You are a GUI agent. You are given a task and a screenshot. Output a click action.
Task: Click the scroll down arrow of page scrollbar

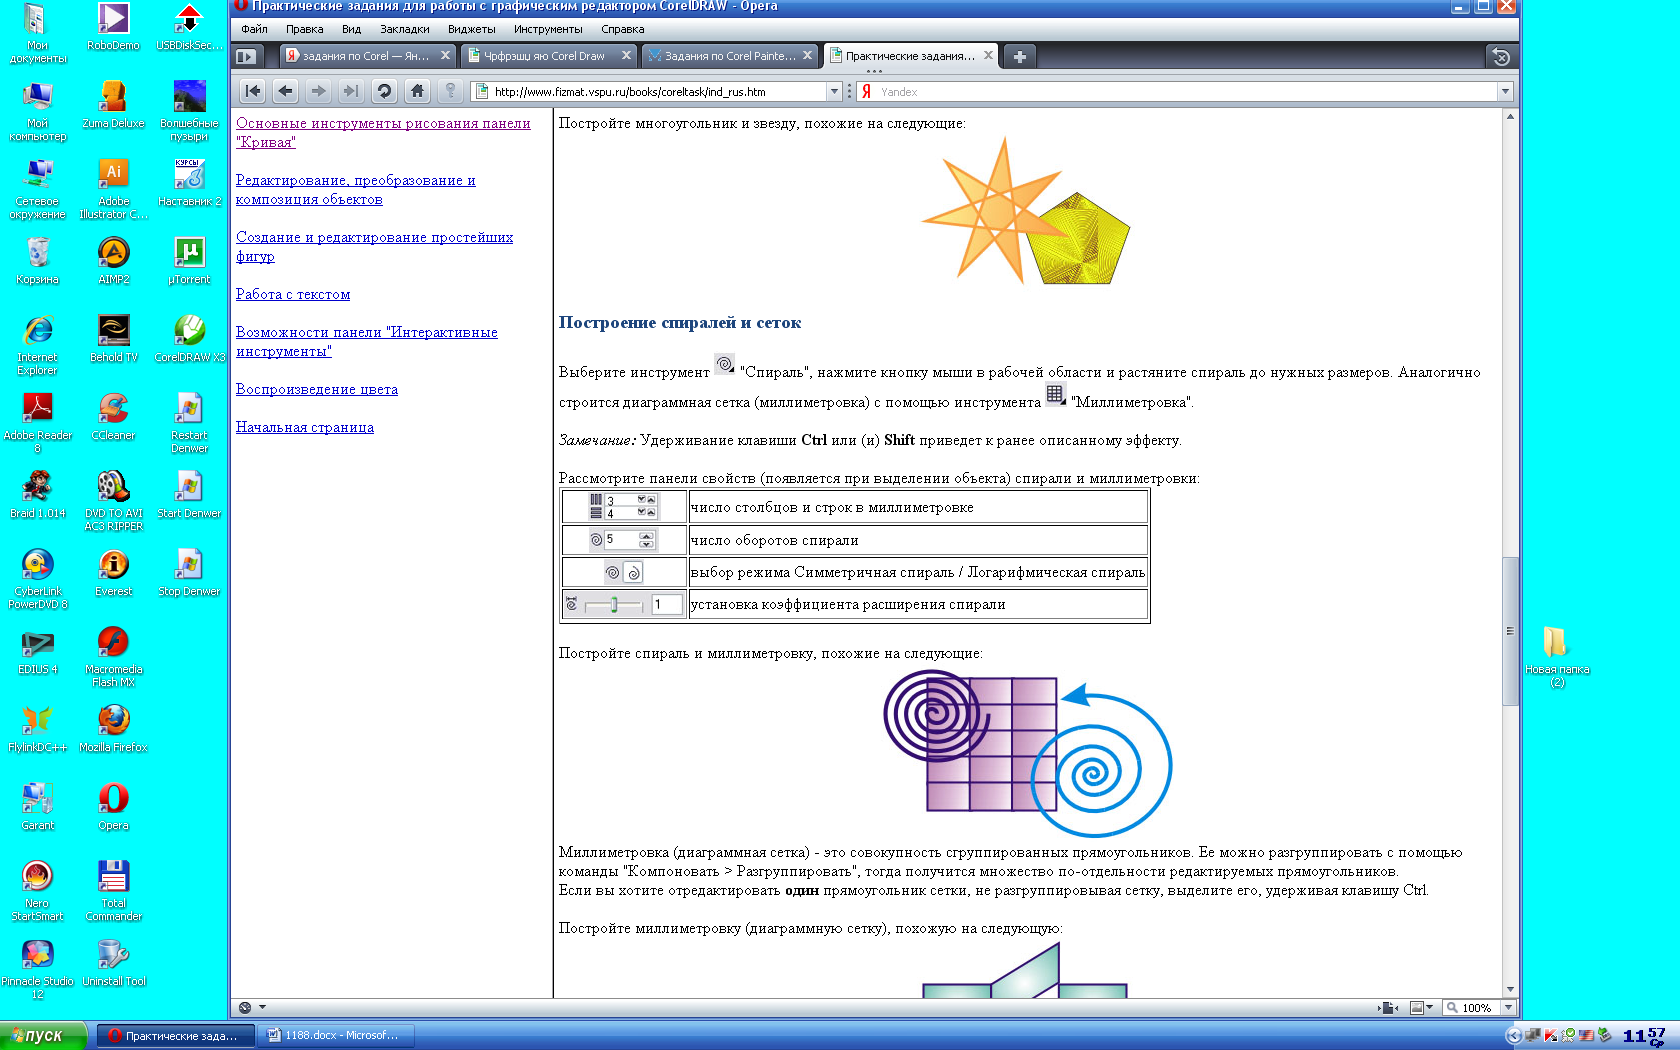click(1510, 989)
